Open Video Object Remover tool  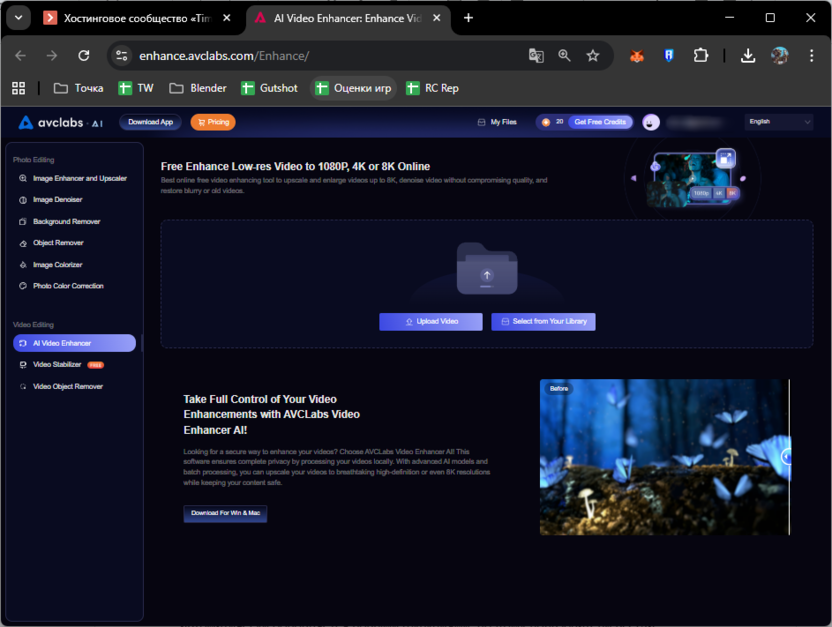click(67, 386)
